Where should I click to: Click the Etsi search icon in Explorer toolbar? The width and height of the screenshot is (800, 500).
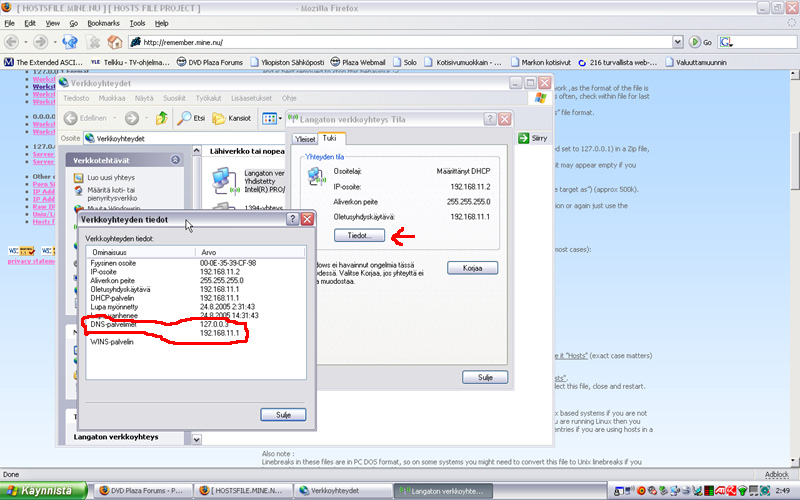pyautogui.click(x=186, y=118)
